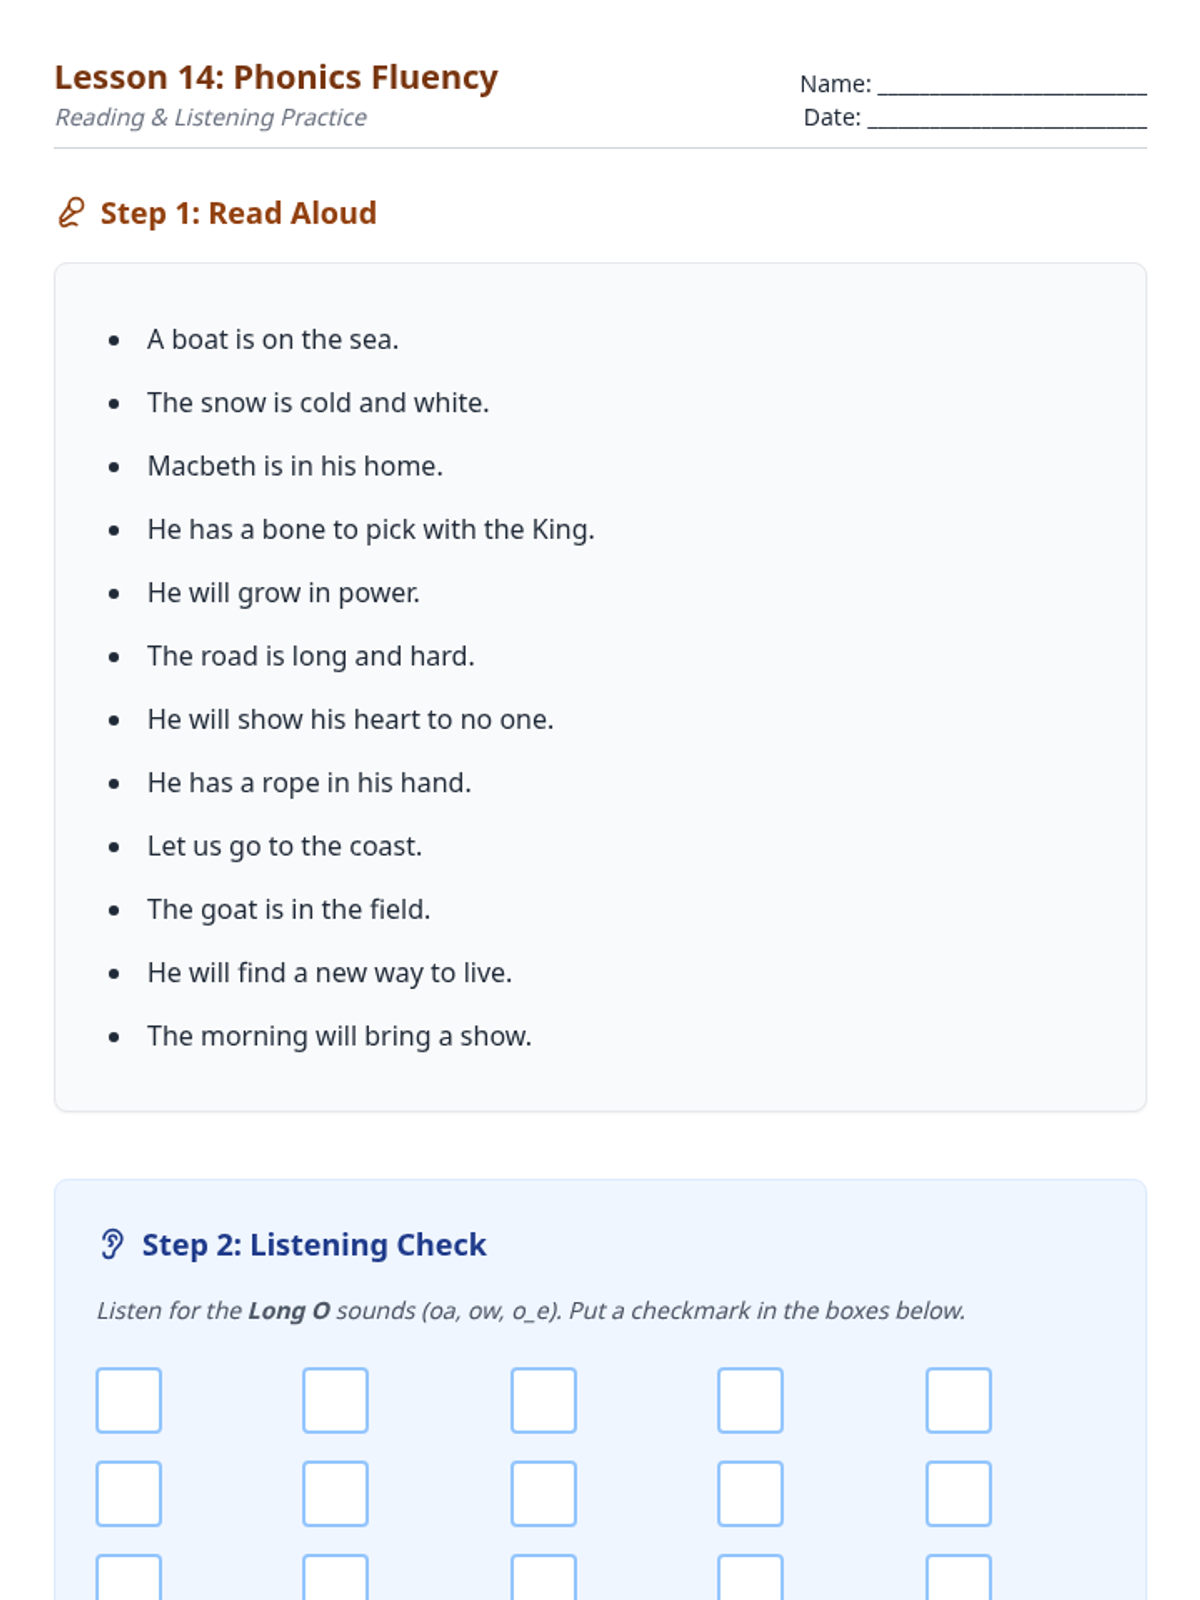Viewport: 1200px width, 1600px height.
Task: Click the Step 2: Listening Check heading
Action: (x=313, y=1244)
